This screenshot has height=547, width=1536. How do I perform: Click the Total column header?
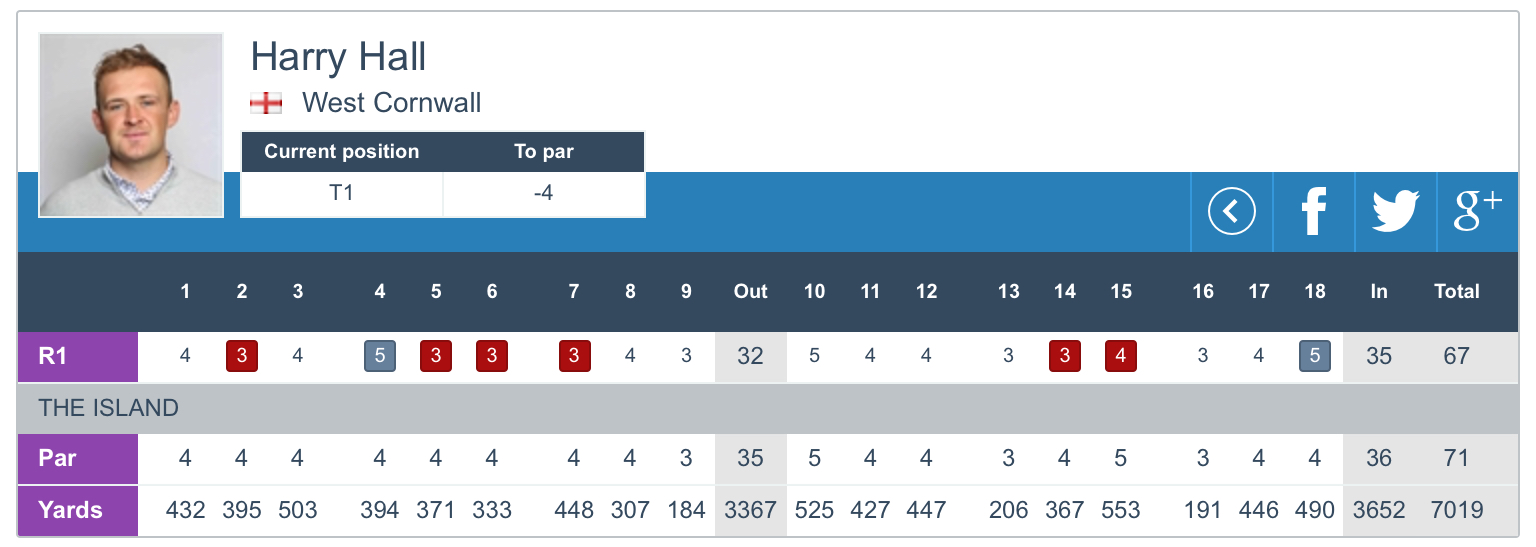pos(1456,291)
